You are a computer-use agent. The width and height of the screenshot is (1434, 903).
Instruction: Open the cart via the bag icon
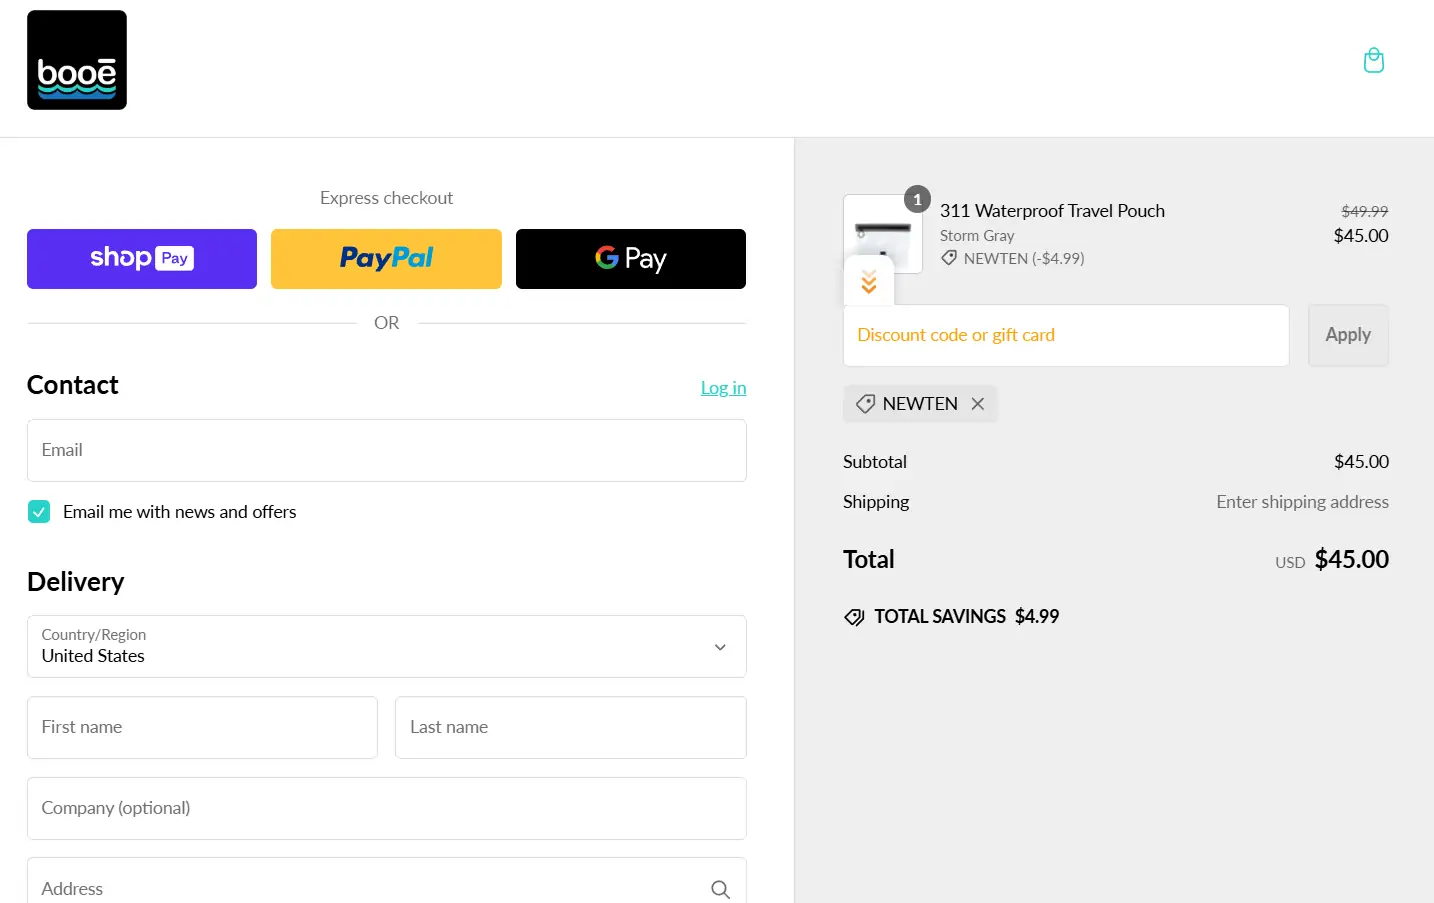coord(1373,60)
